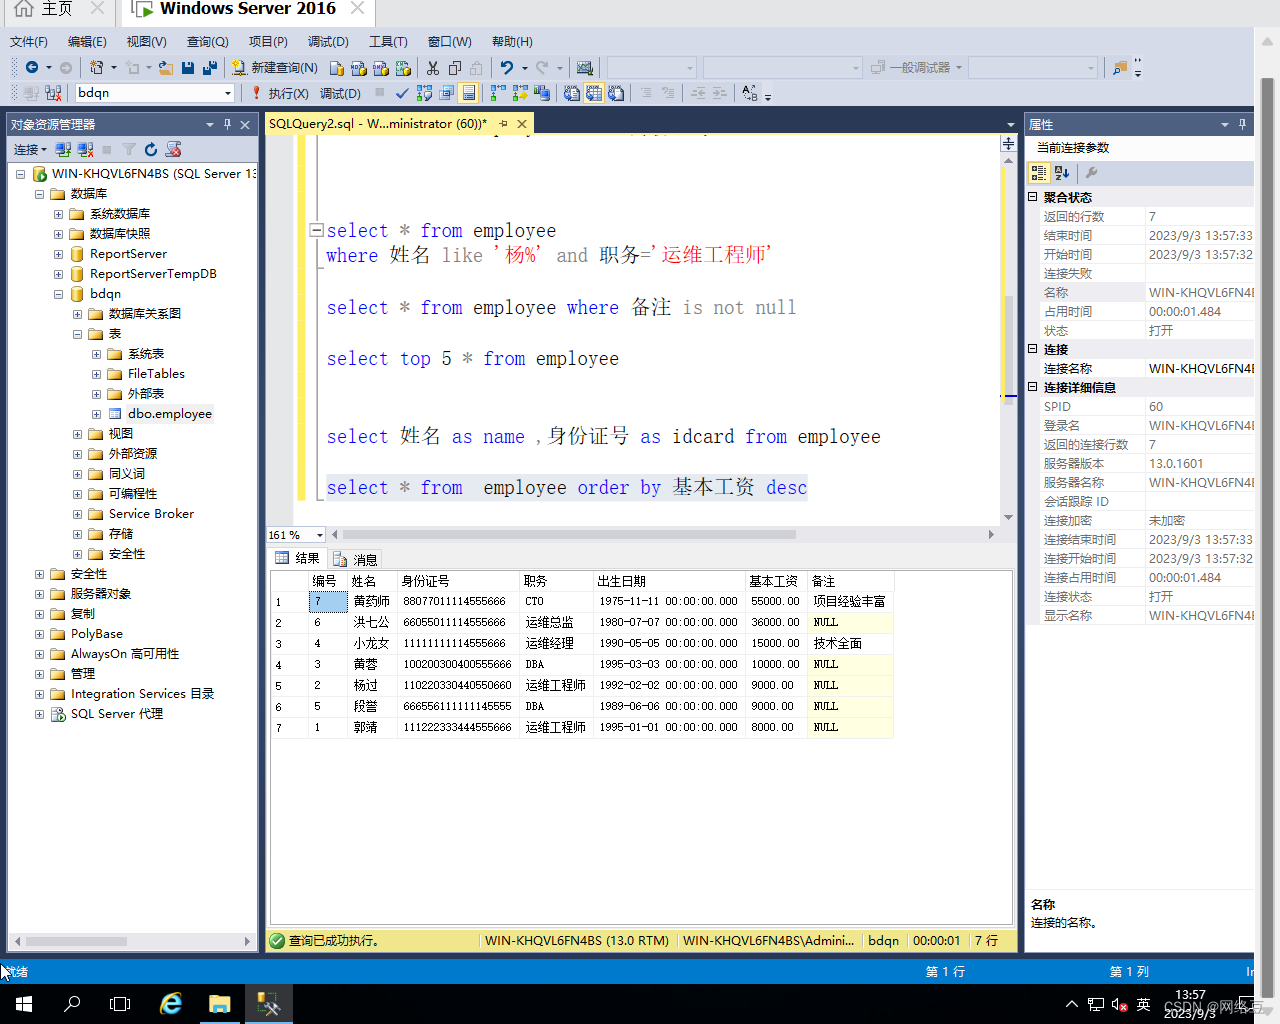Open the 161 % zoom dropdown

[319, 535]
